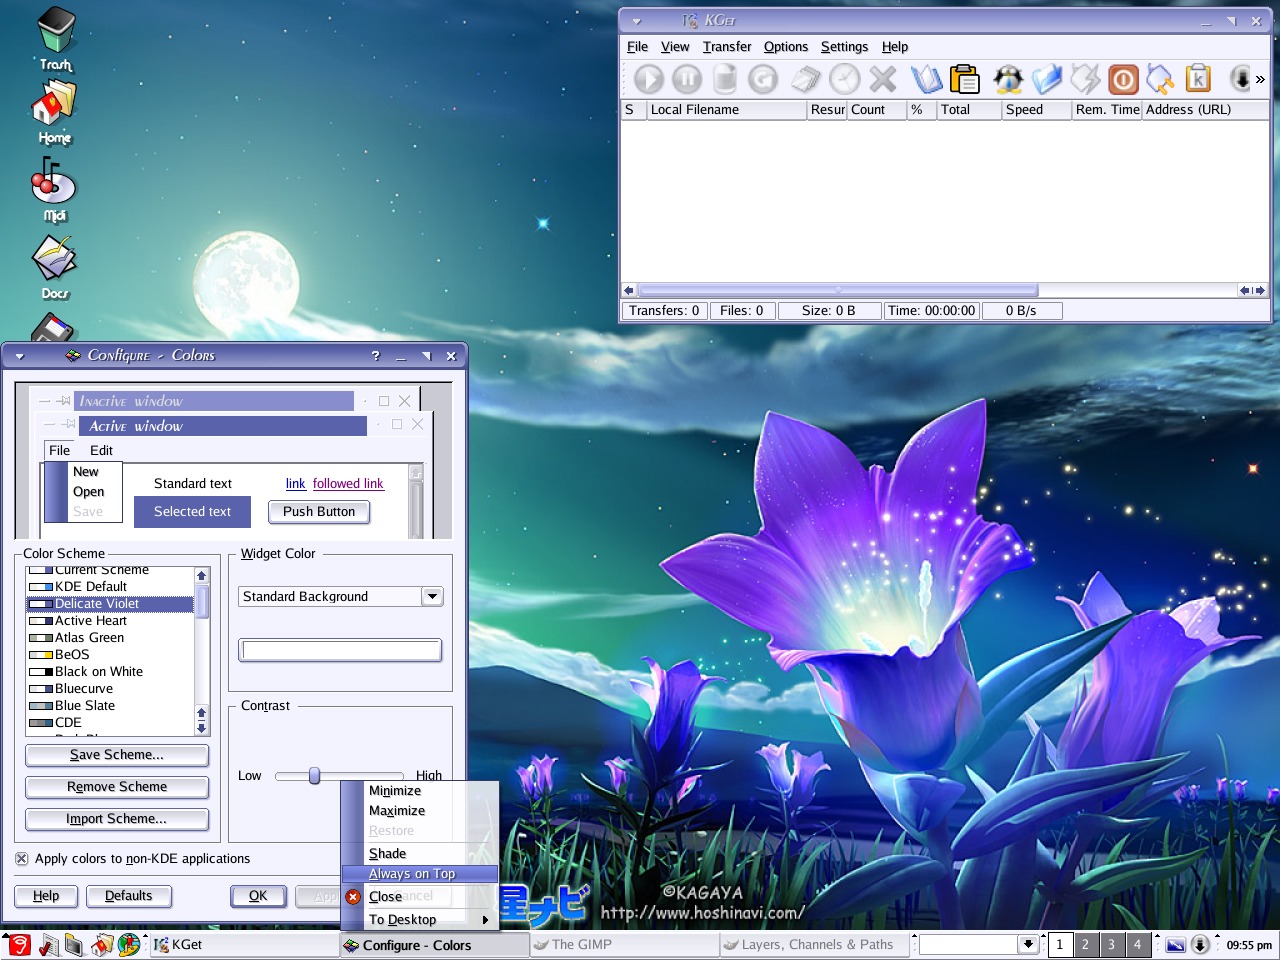This screenshot has height=960, width=1280.
Task: Switch to virtual desktop 2 in the pager
Action: point(1085,944)
